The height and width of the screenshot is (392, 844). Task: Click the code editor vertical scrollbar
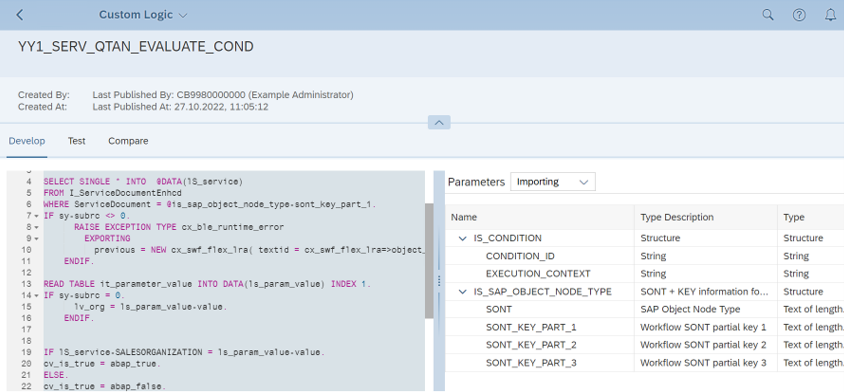tap(429, 261)
